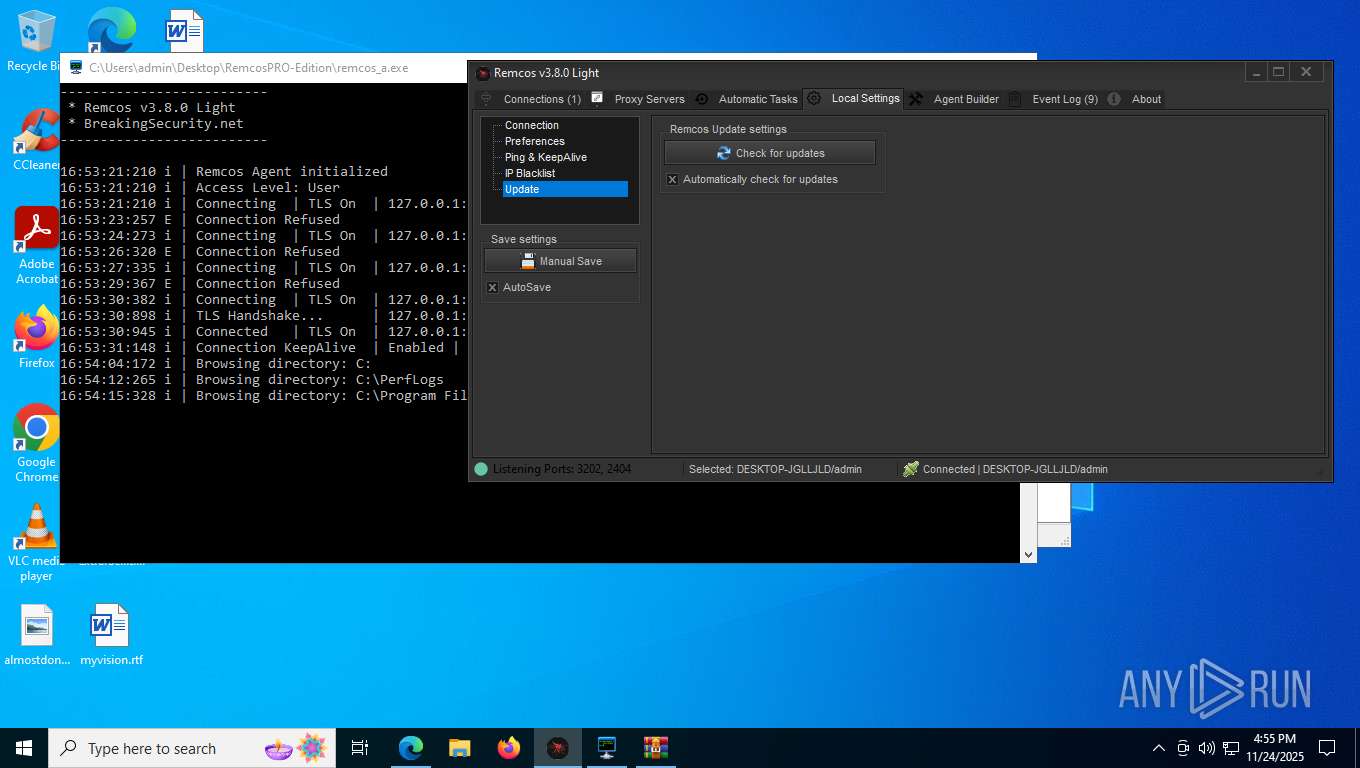The width and height of the screenshot is (1360, 768).
Task: Open the VLC media player shortcut
Action: click(x=36, y=543)
